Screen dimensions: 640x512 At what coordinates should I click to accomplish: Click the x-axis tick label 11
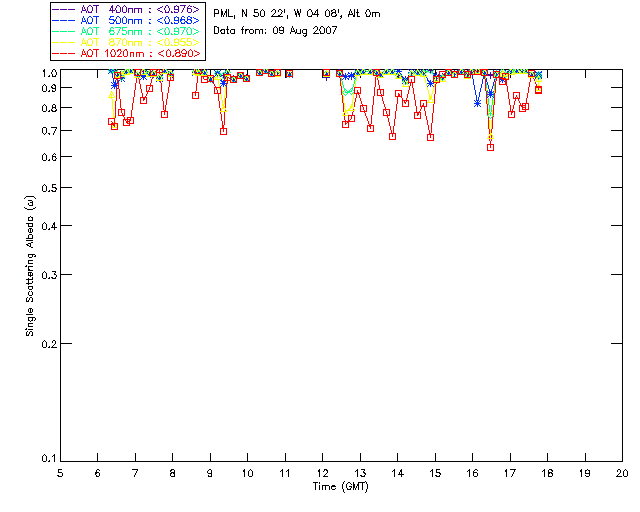point(285,473)
